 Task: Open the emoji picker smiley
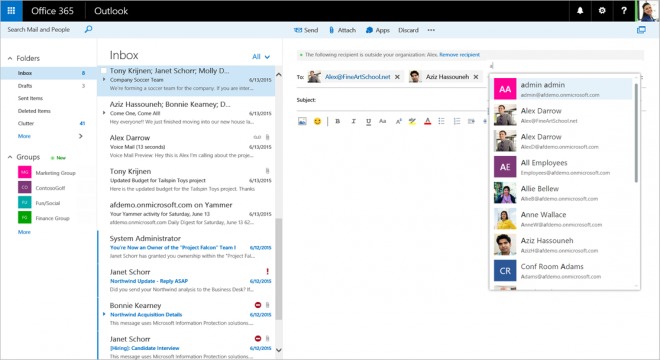[x=317, y=121]
